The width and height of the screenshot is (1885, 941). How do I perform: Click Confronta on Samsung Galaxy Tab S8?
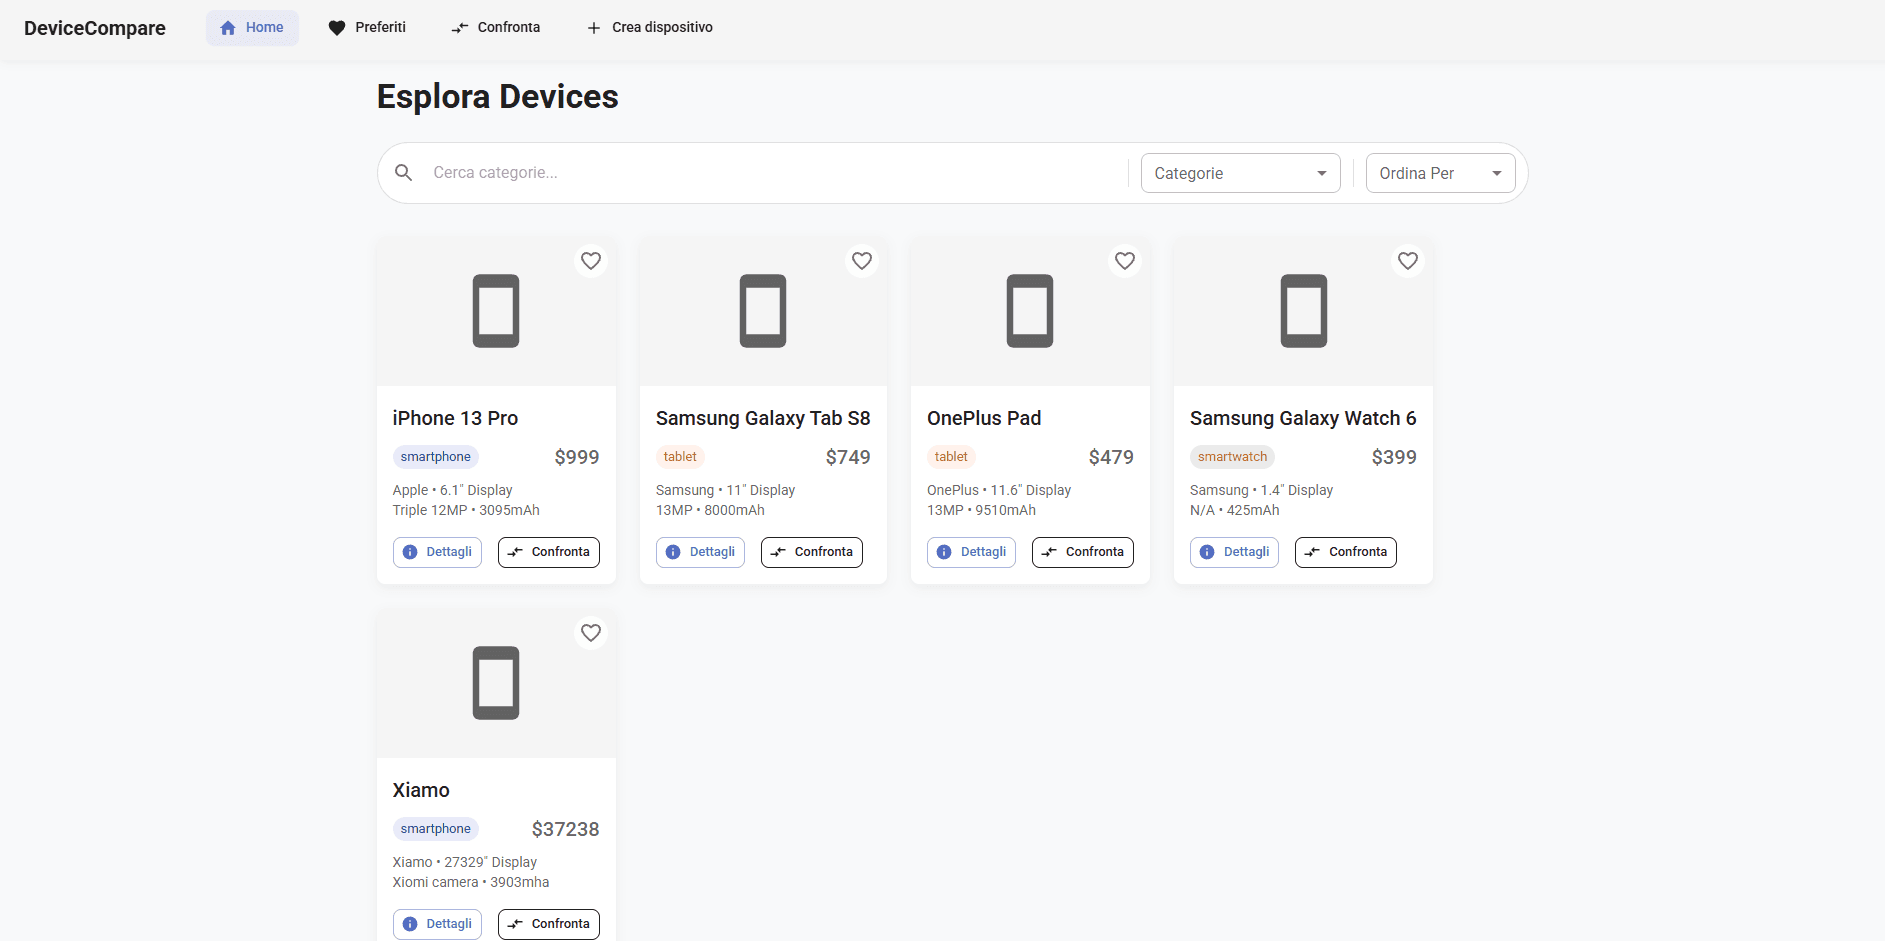(812, 552)
